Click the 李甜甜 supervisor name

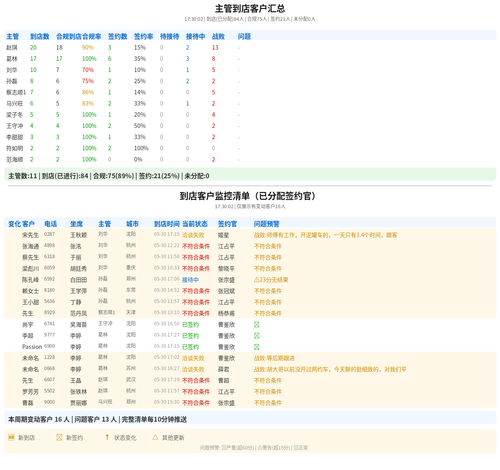tap(15, 137)
